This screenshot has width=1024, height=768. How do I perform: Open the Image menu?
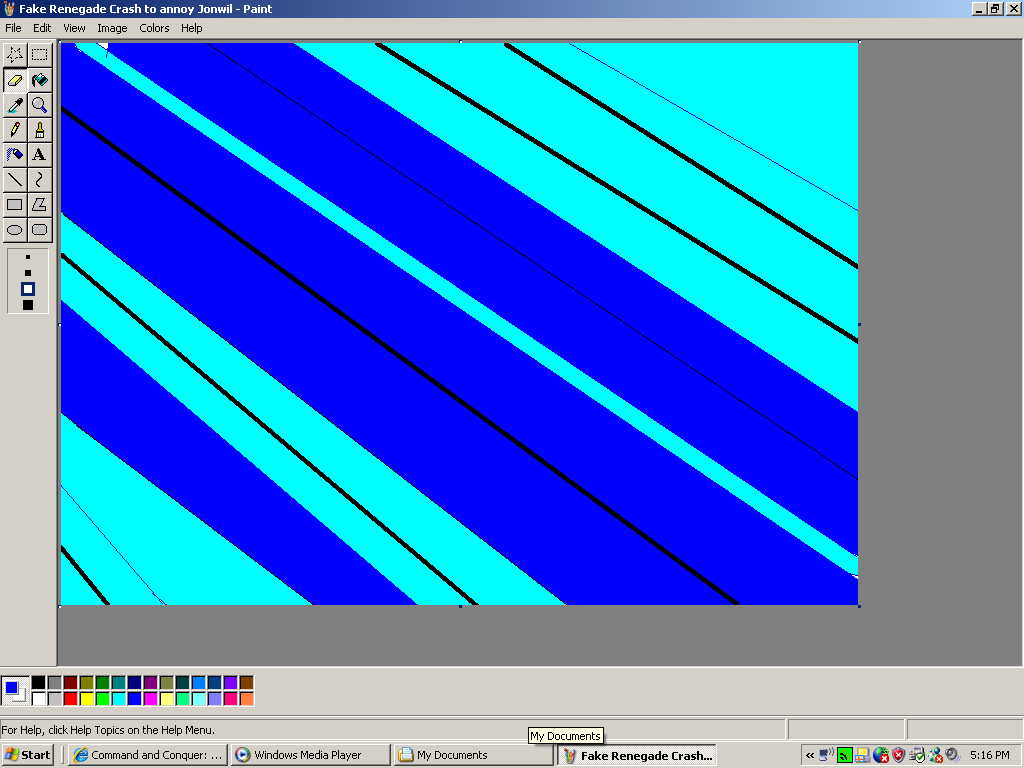tap(112, 28)
